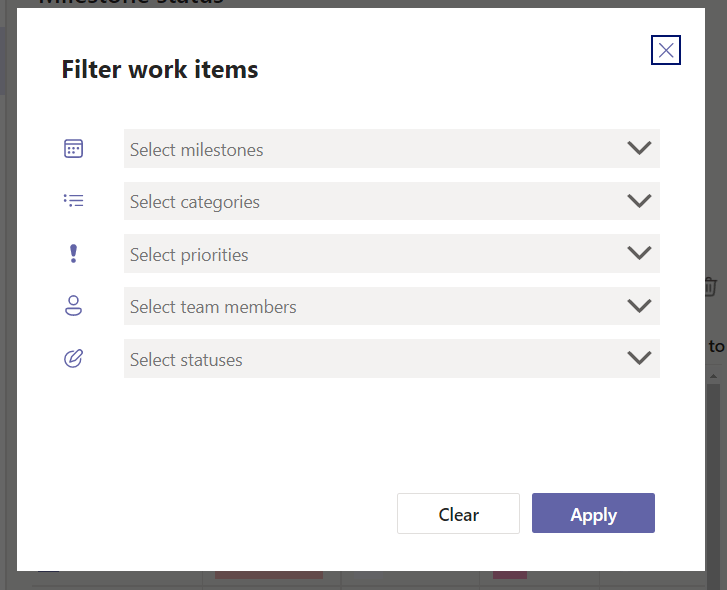
Task: Expand the categories dropdown chevron
Action: 639,201
